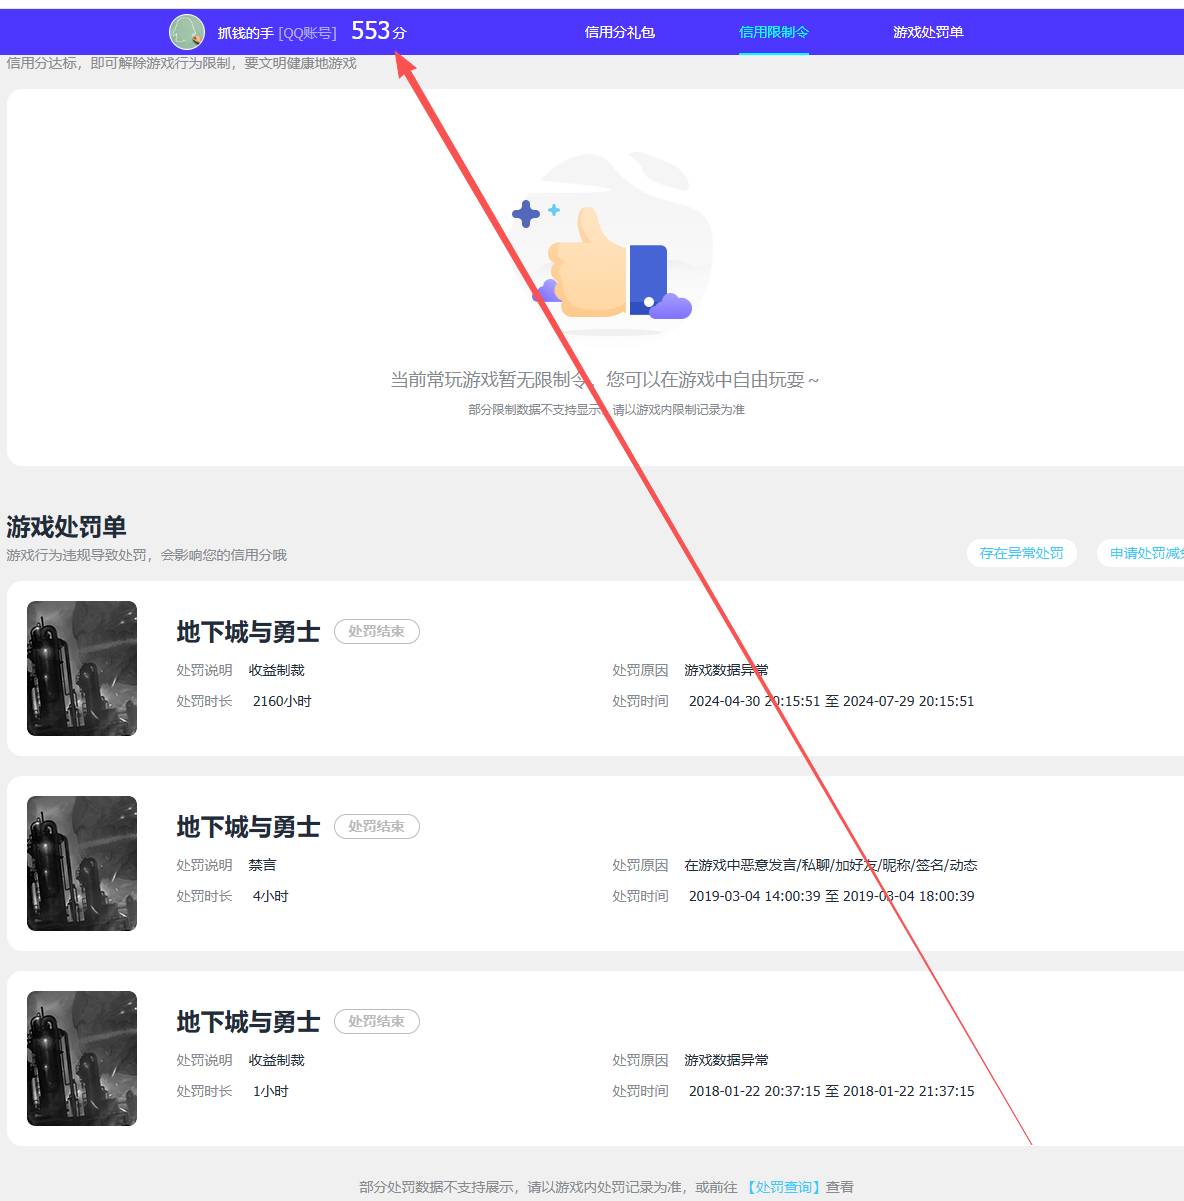The image size is (1184, 1201).
Task: Go to the 游戏处罚单 tab
Action: click(x=927, y=32)
